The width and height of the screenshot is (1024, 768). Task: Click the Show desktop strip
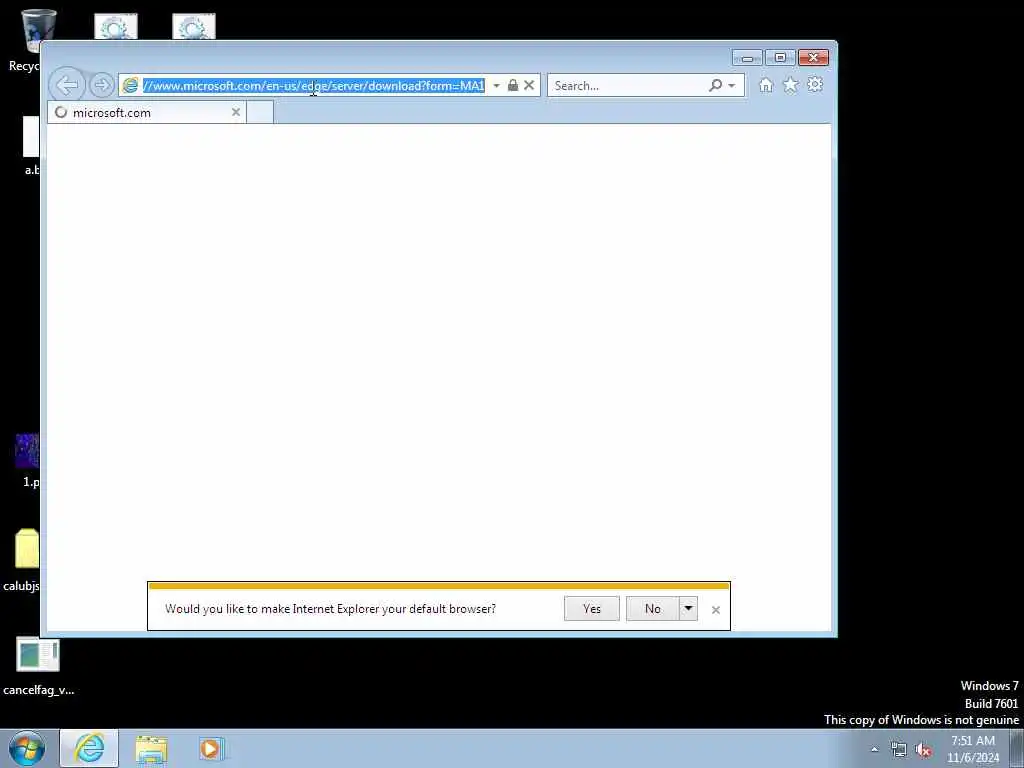point(1017,749)
